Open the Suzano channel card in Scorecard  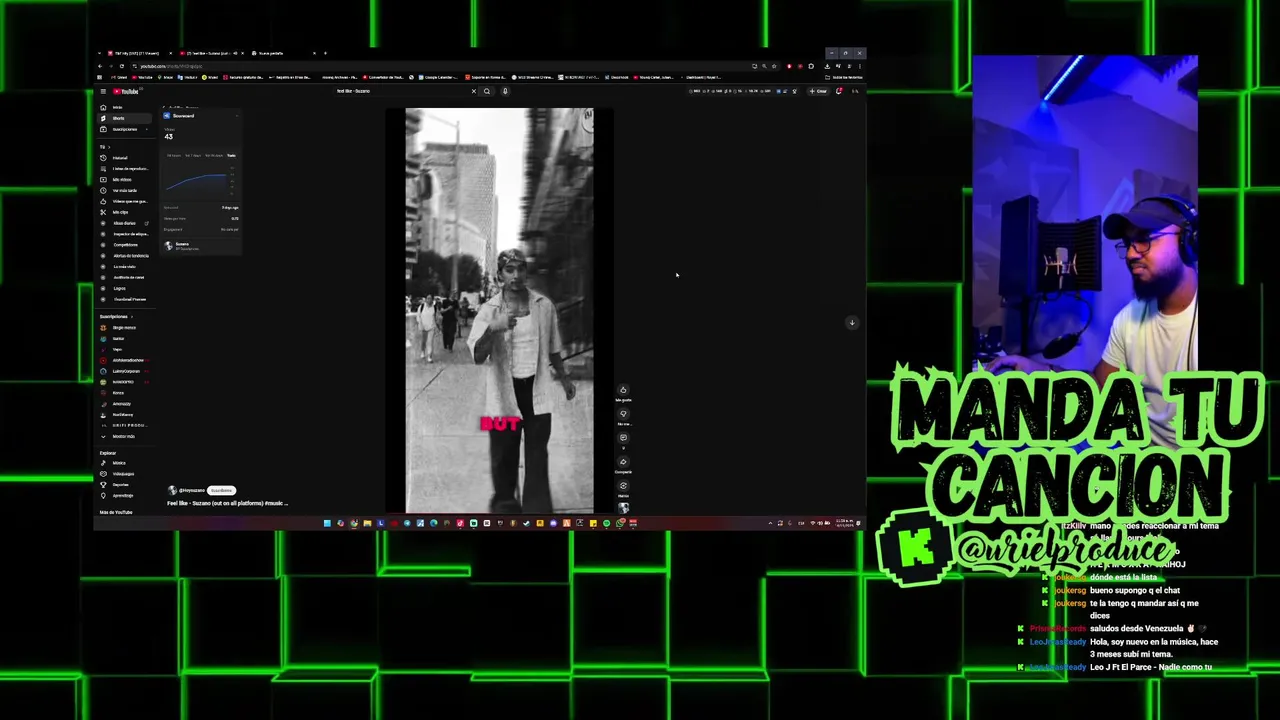click(202, 246)
